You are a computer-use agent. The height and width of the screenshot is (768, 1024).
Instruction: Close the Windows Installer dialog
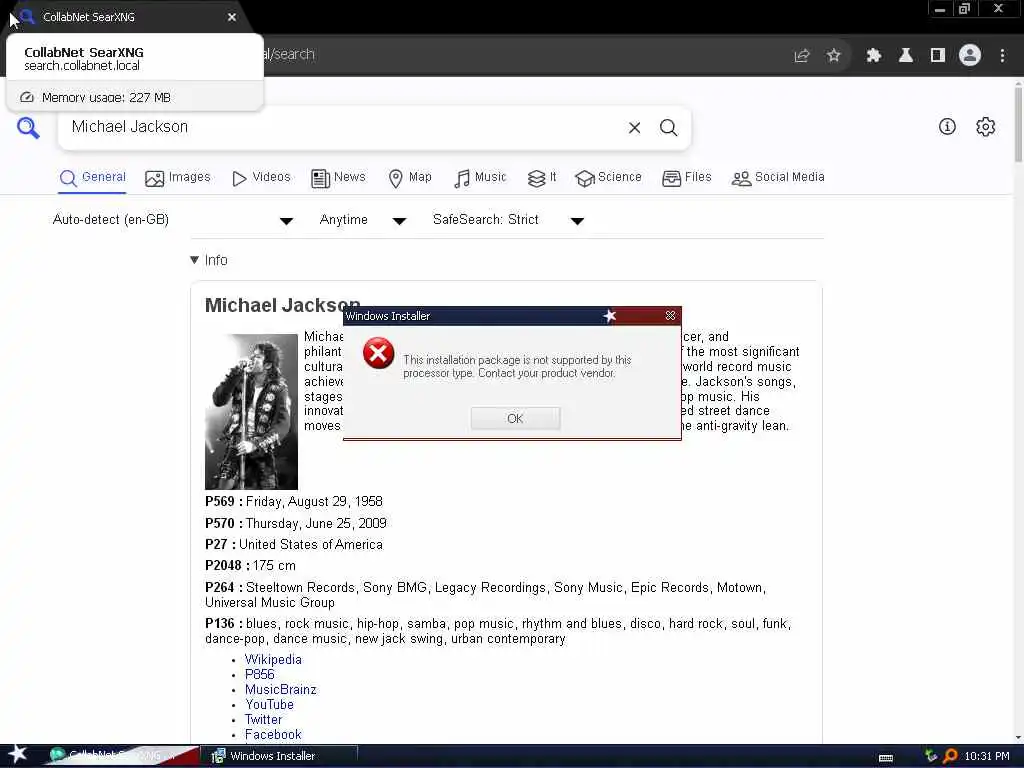(670, 315)
